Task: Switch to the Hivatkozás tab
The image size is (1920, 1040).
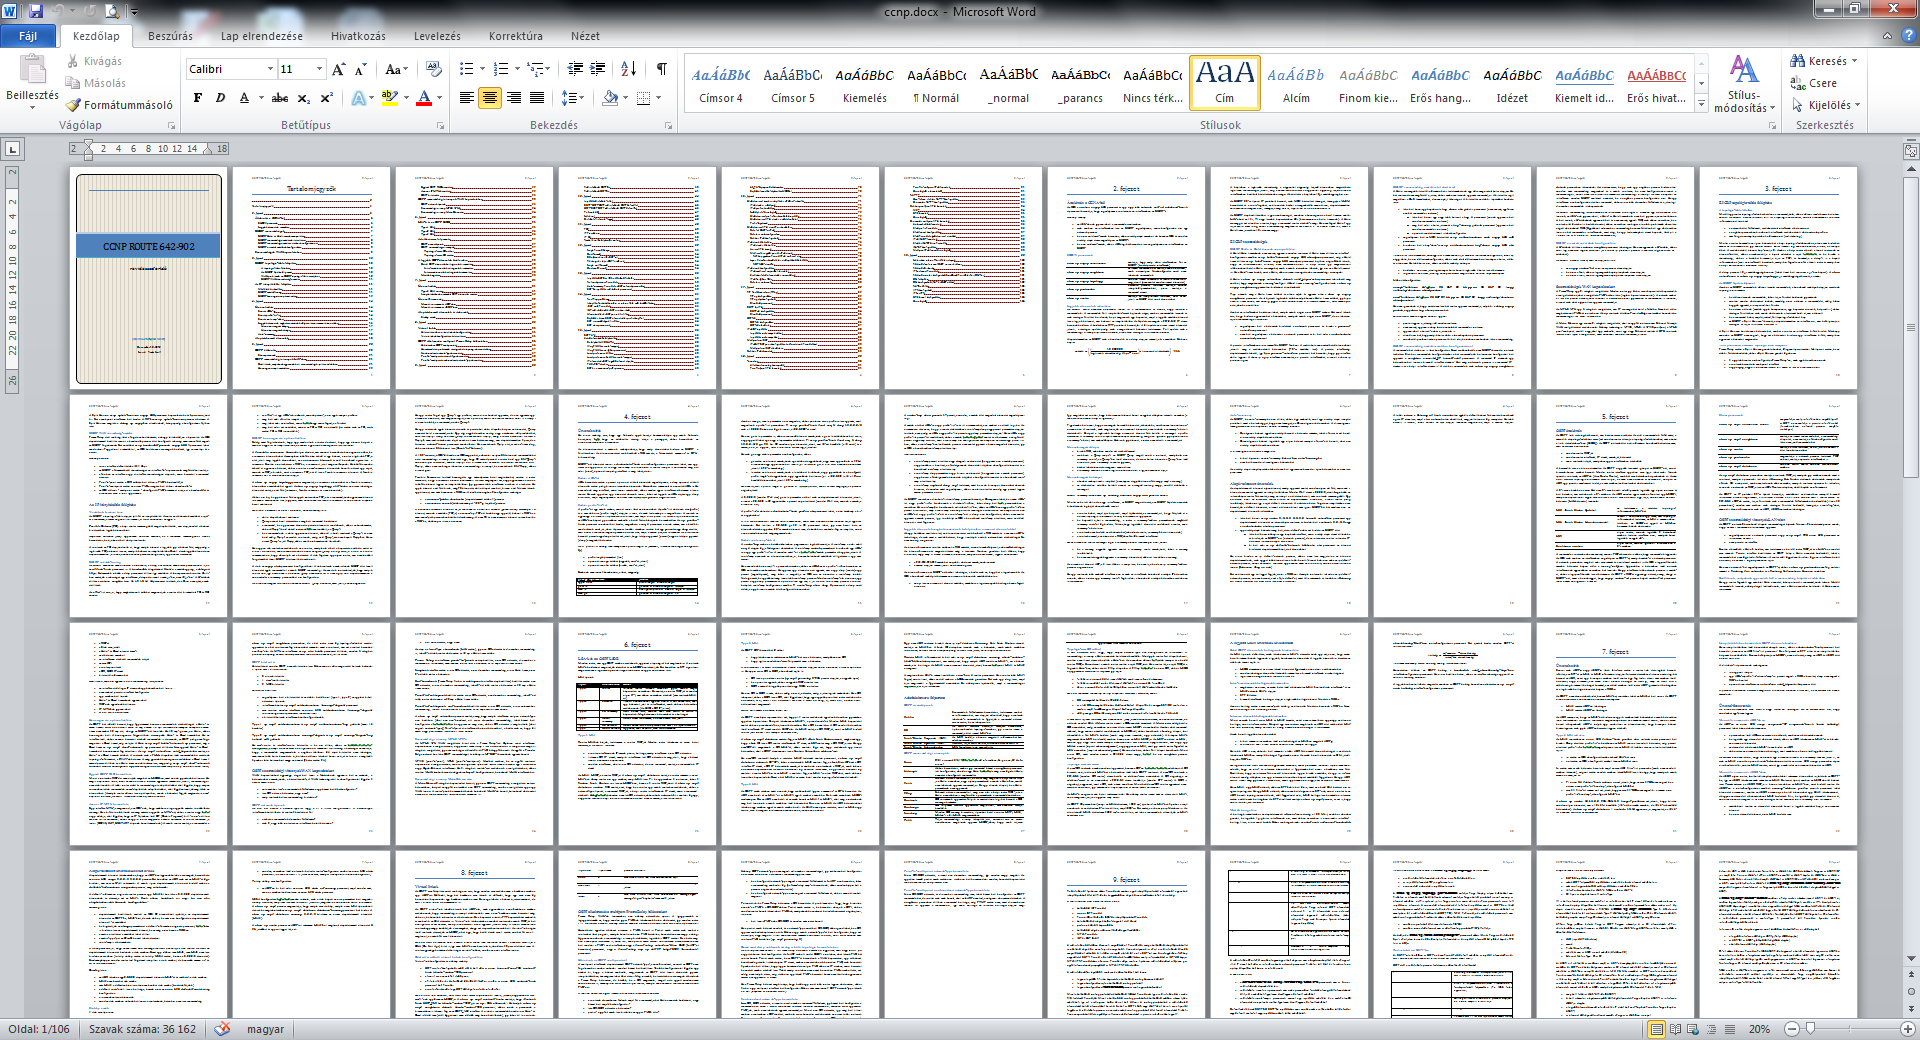Action: (x=358, y=36)
